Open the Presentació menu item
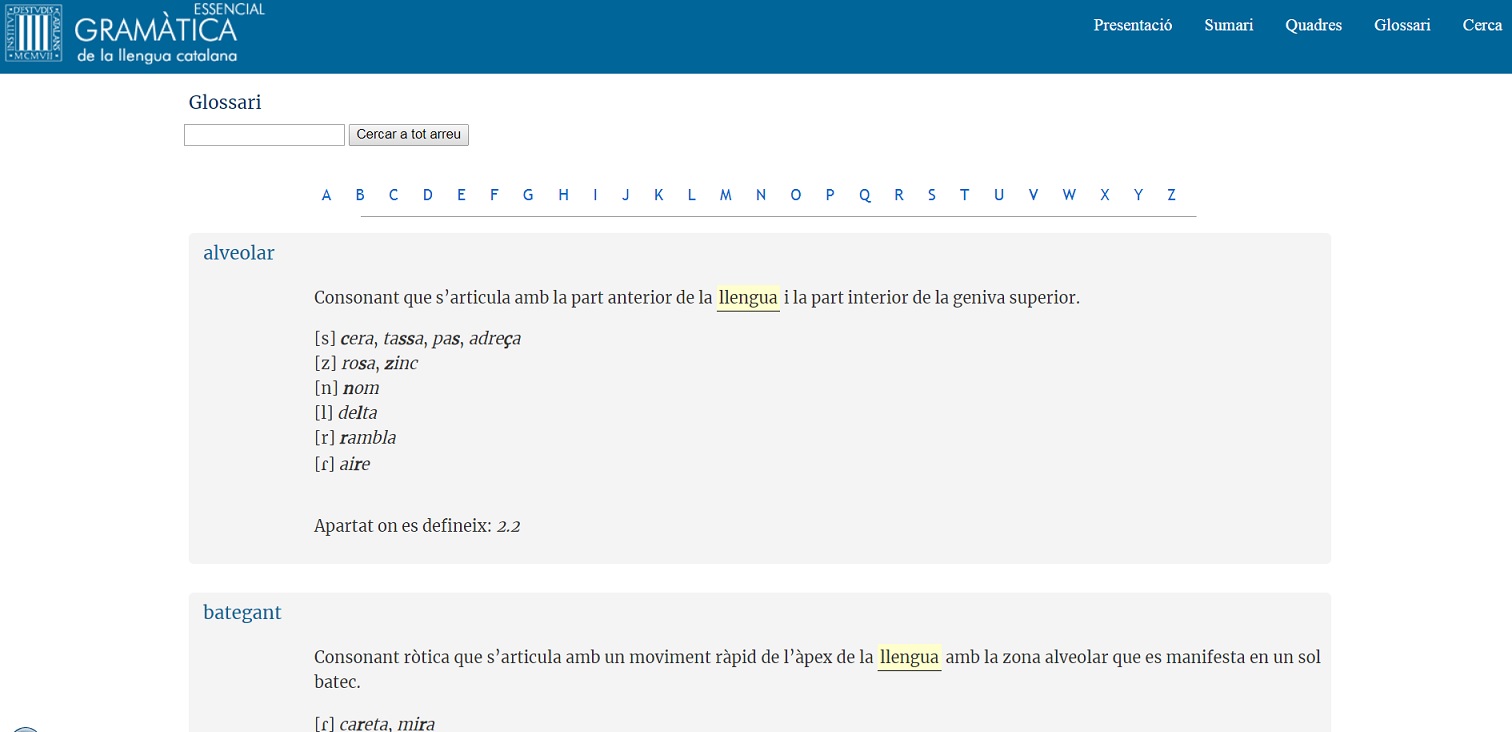This screenshot has height=732, width=1512. pyautogui.click(x=1132, y=25)
